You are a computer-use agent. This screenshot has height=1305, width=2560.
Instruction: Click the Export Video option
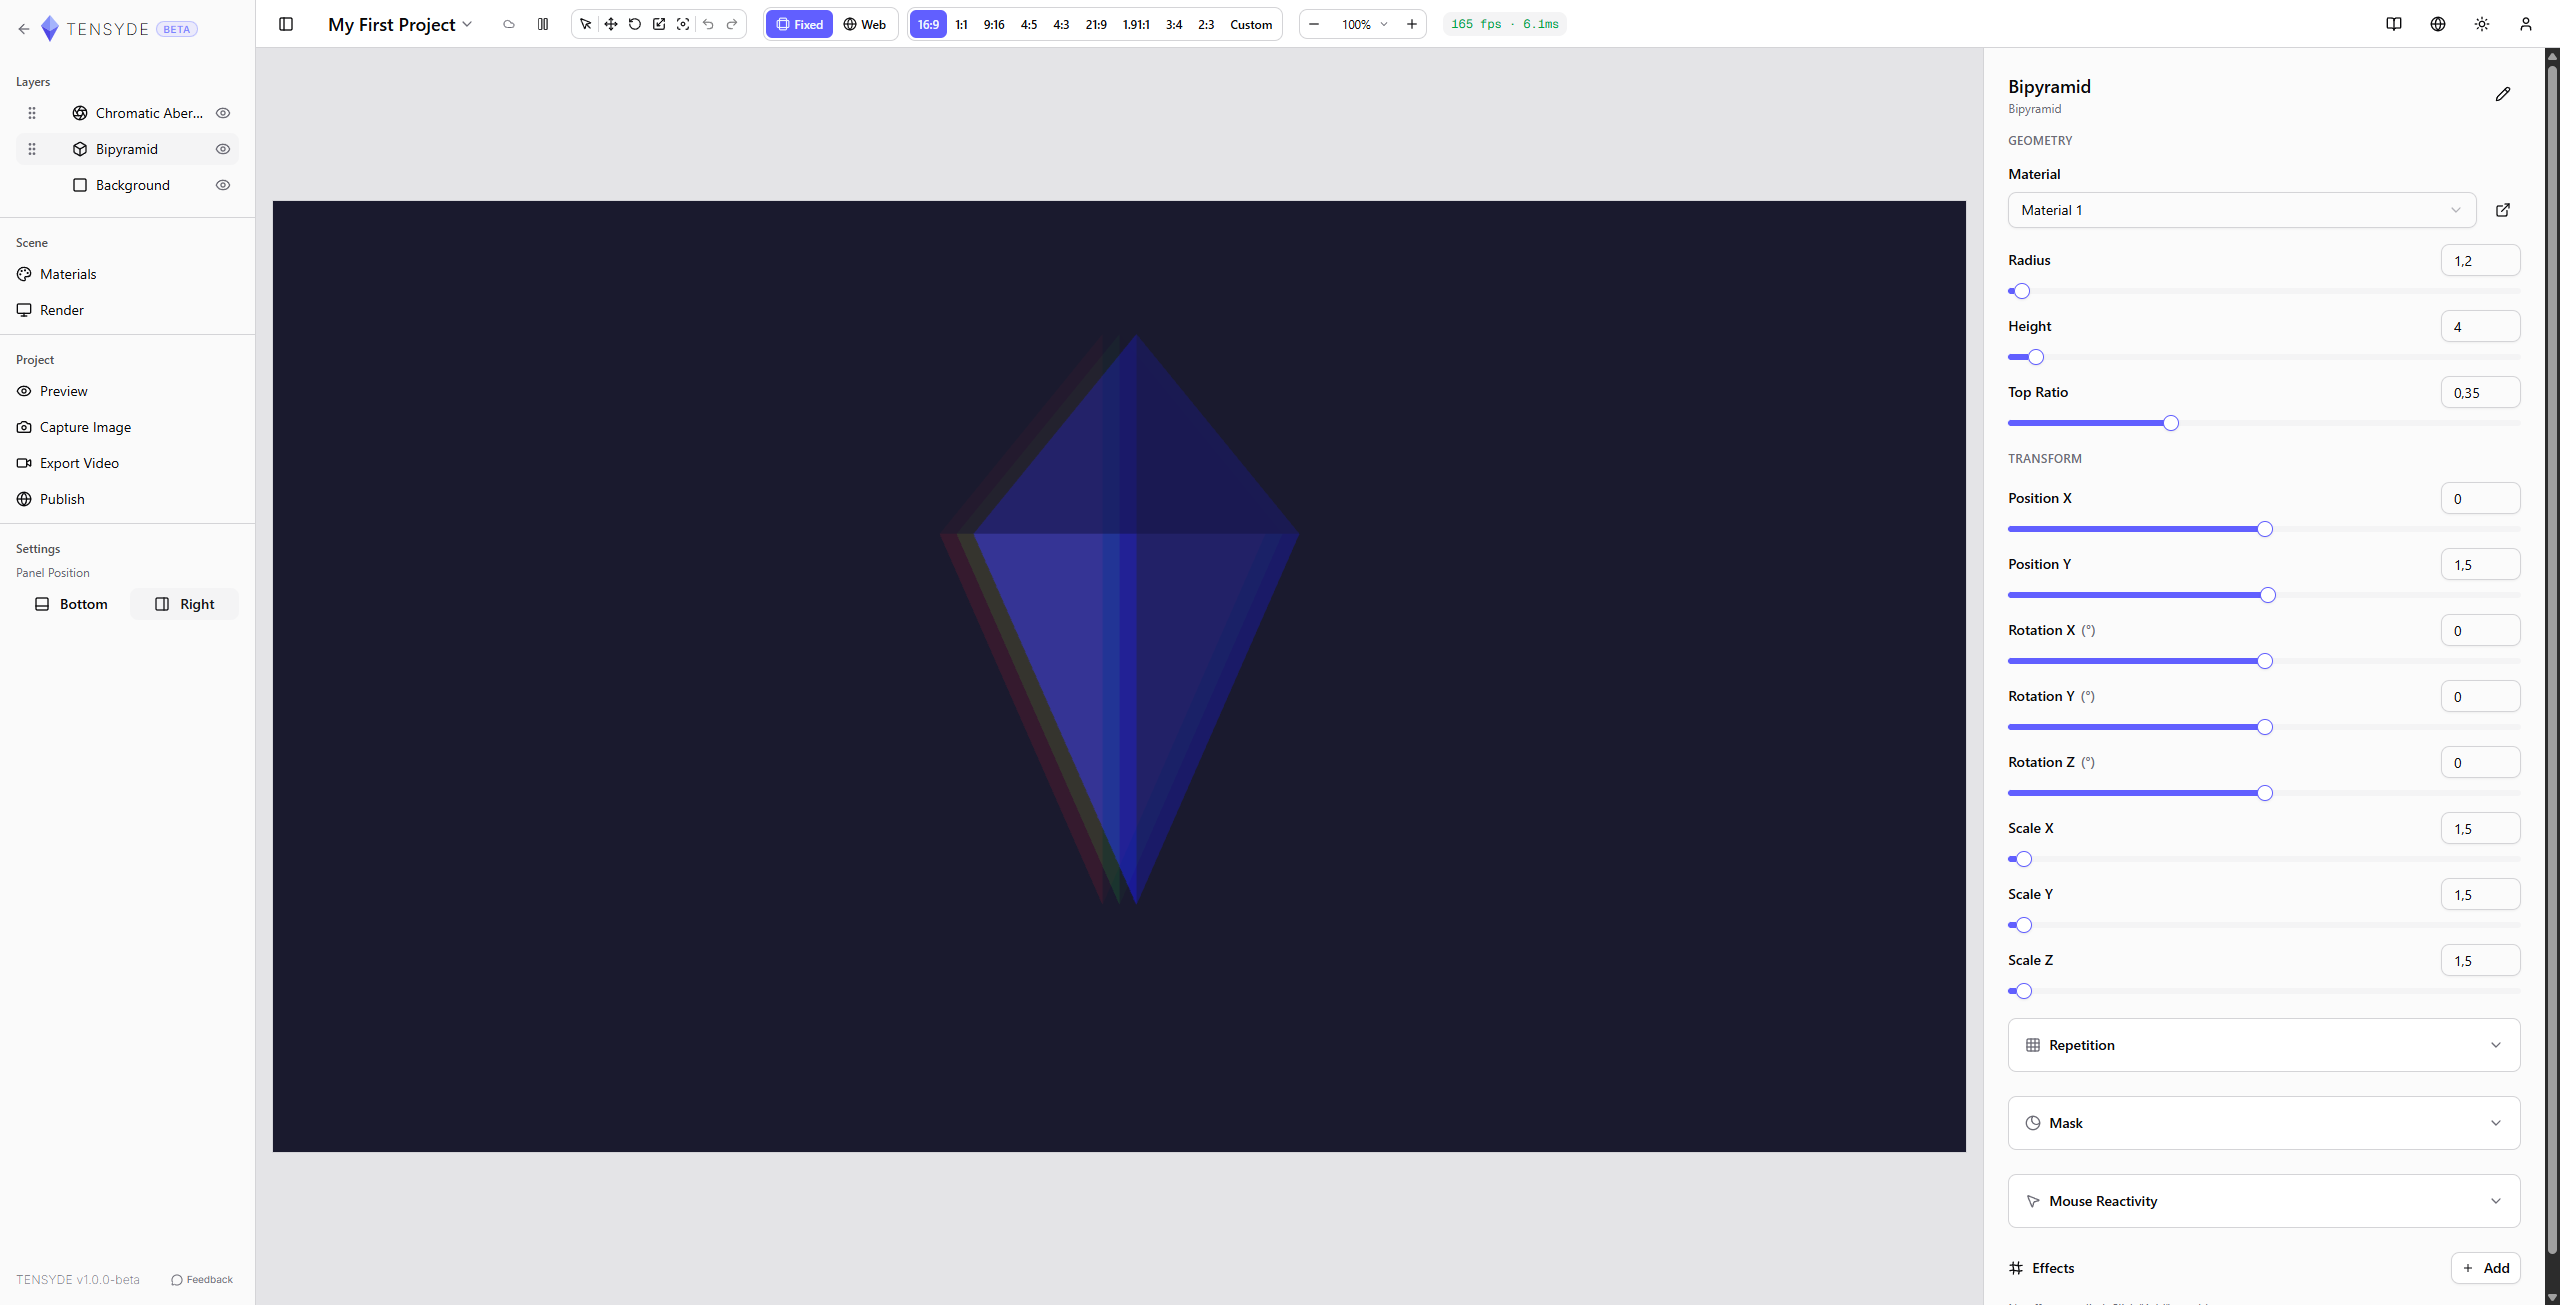coord(79,462)
